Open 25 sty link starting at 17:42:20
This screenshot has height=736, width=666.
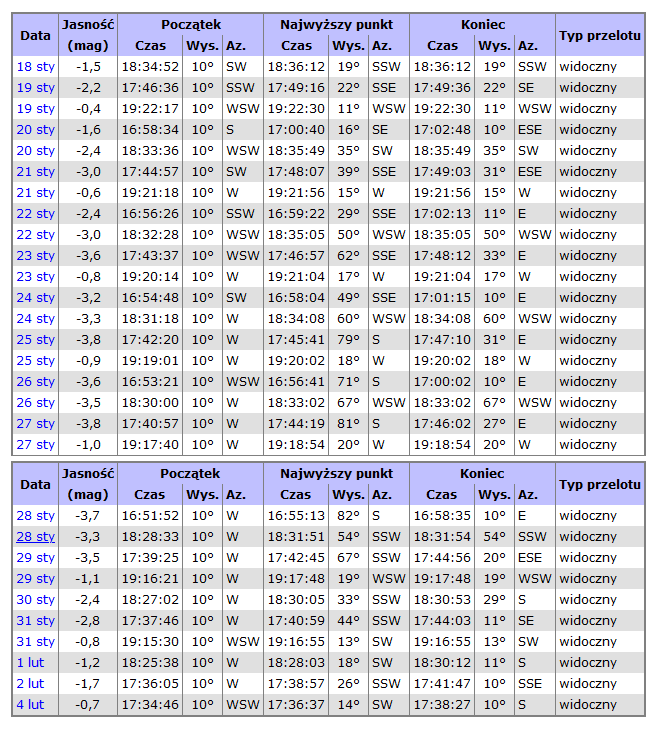[36, 340]
